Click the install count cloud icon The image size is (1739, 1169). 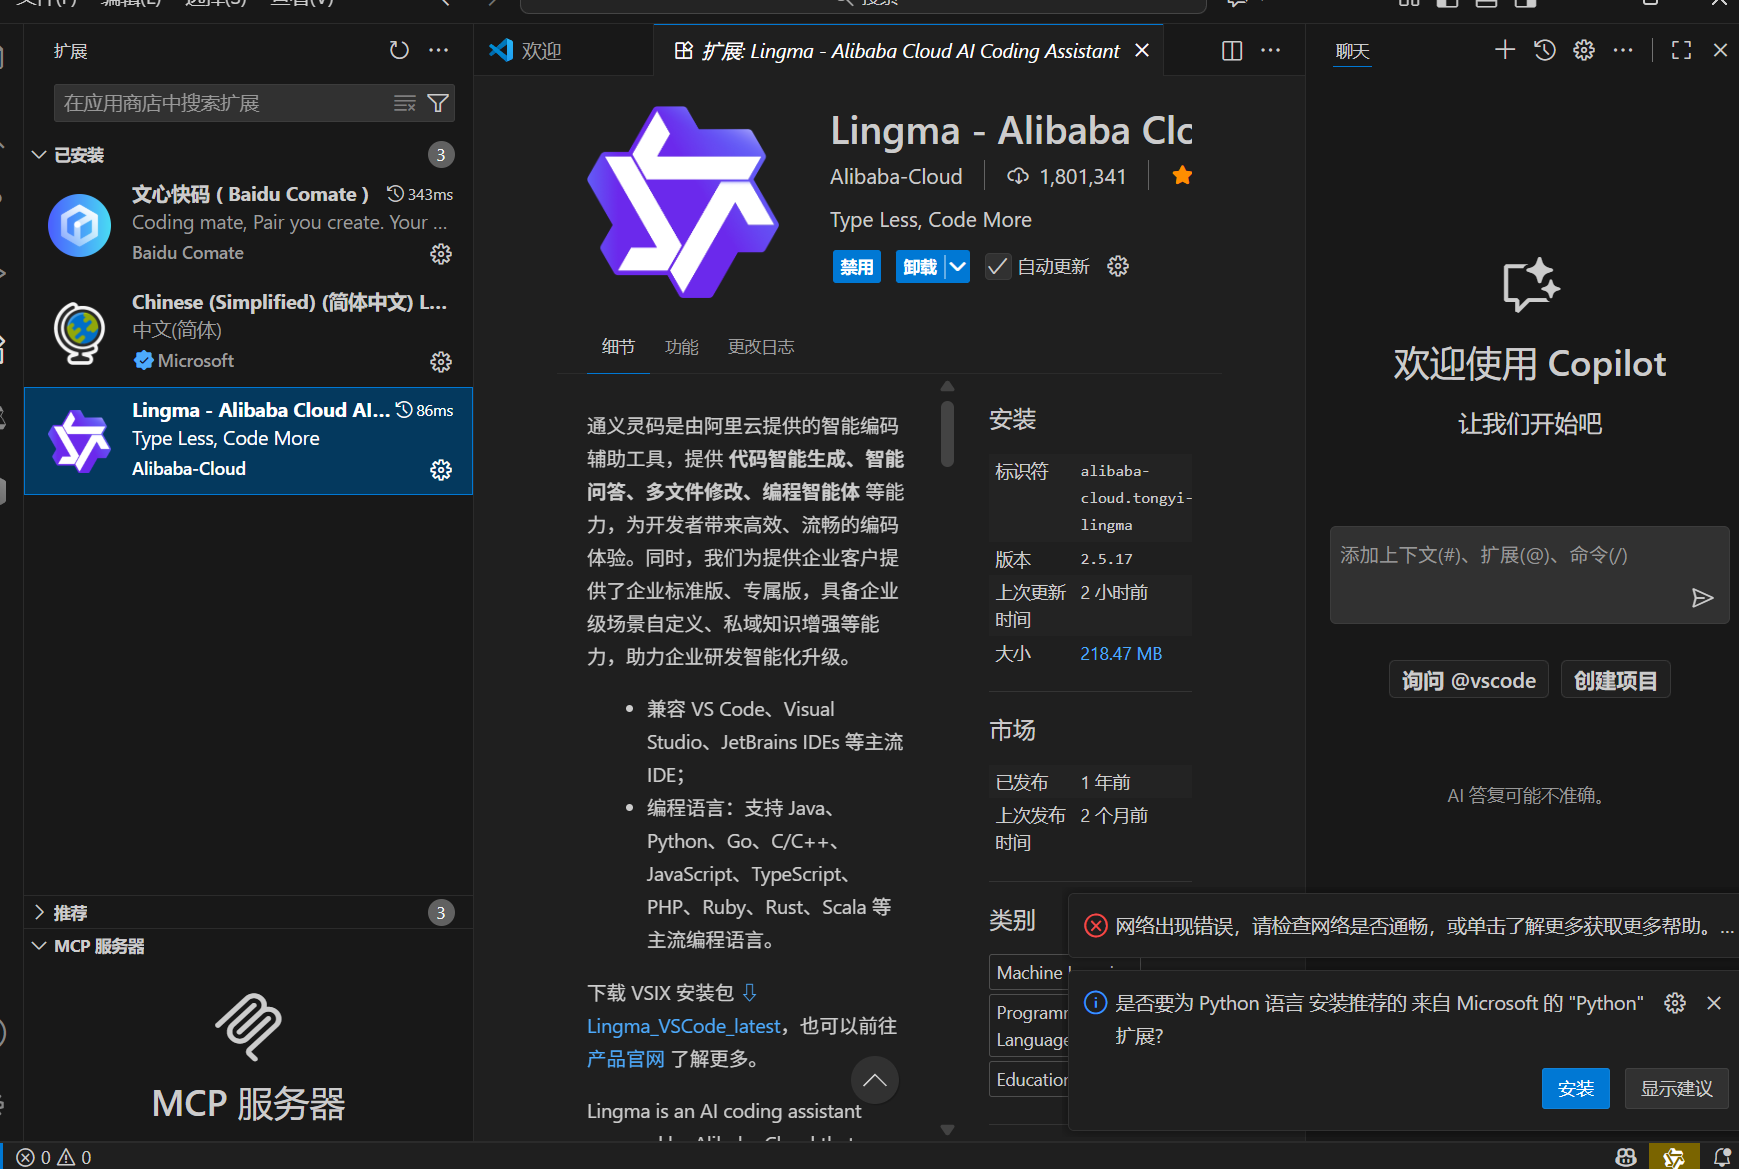1018,176
